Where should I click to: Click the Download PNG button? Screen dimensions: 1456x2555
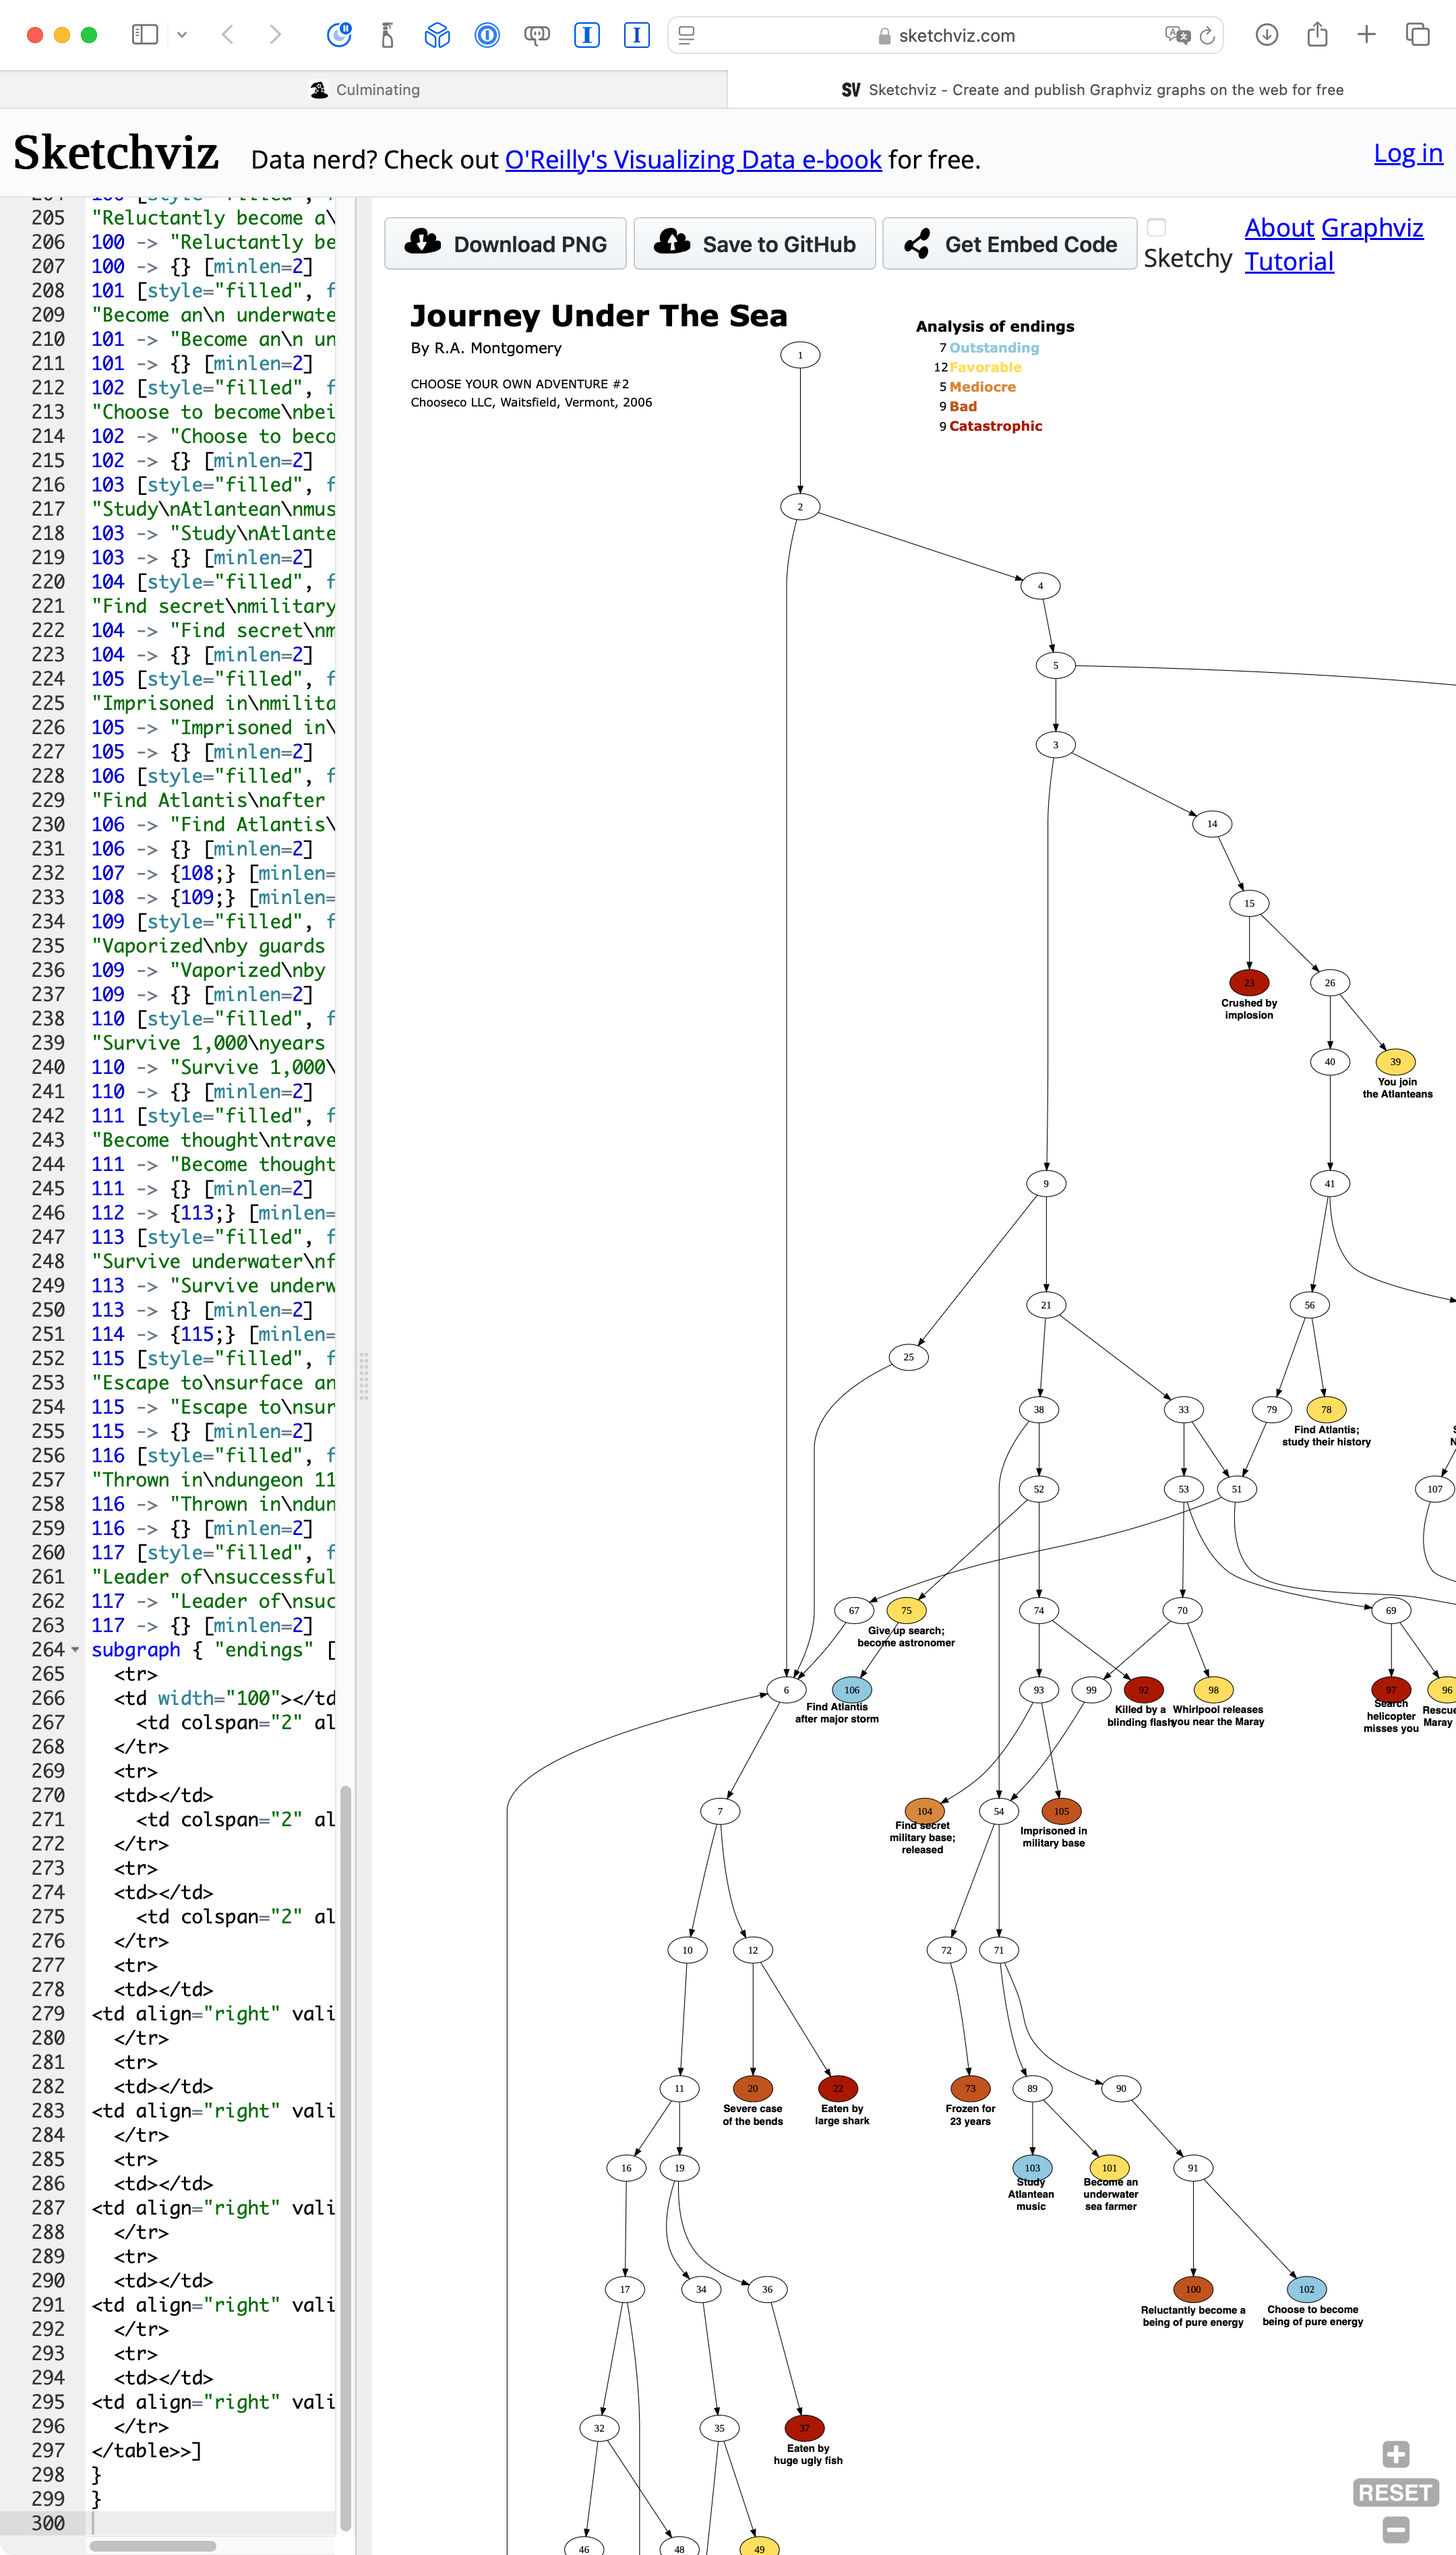pos(505,244)
